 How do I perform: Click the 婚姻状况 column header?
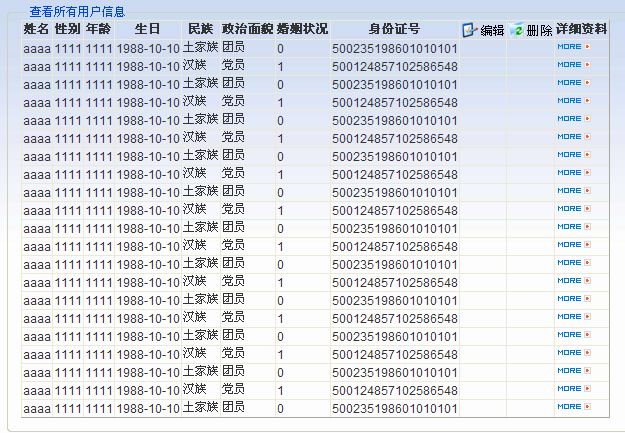click(302, 29)
